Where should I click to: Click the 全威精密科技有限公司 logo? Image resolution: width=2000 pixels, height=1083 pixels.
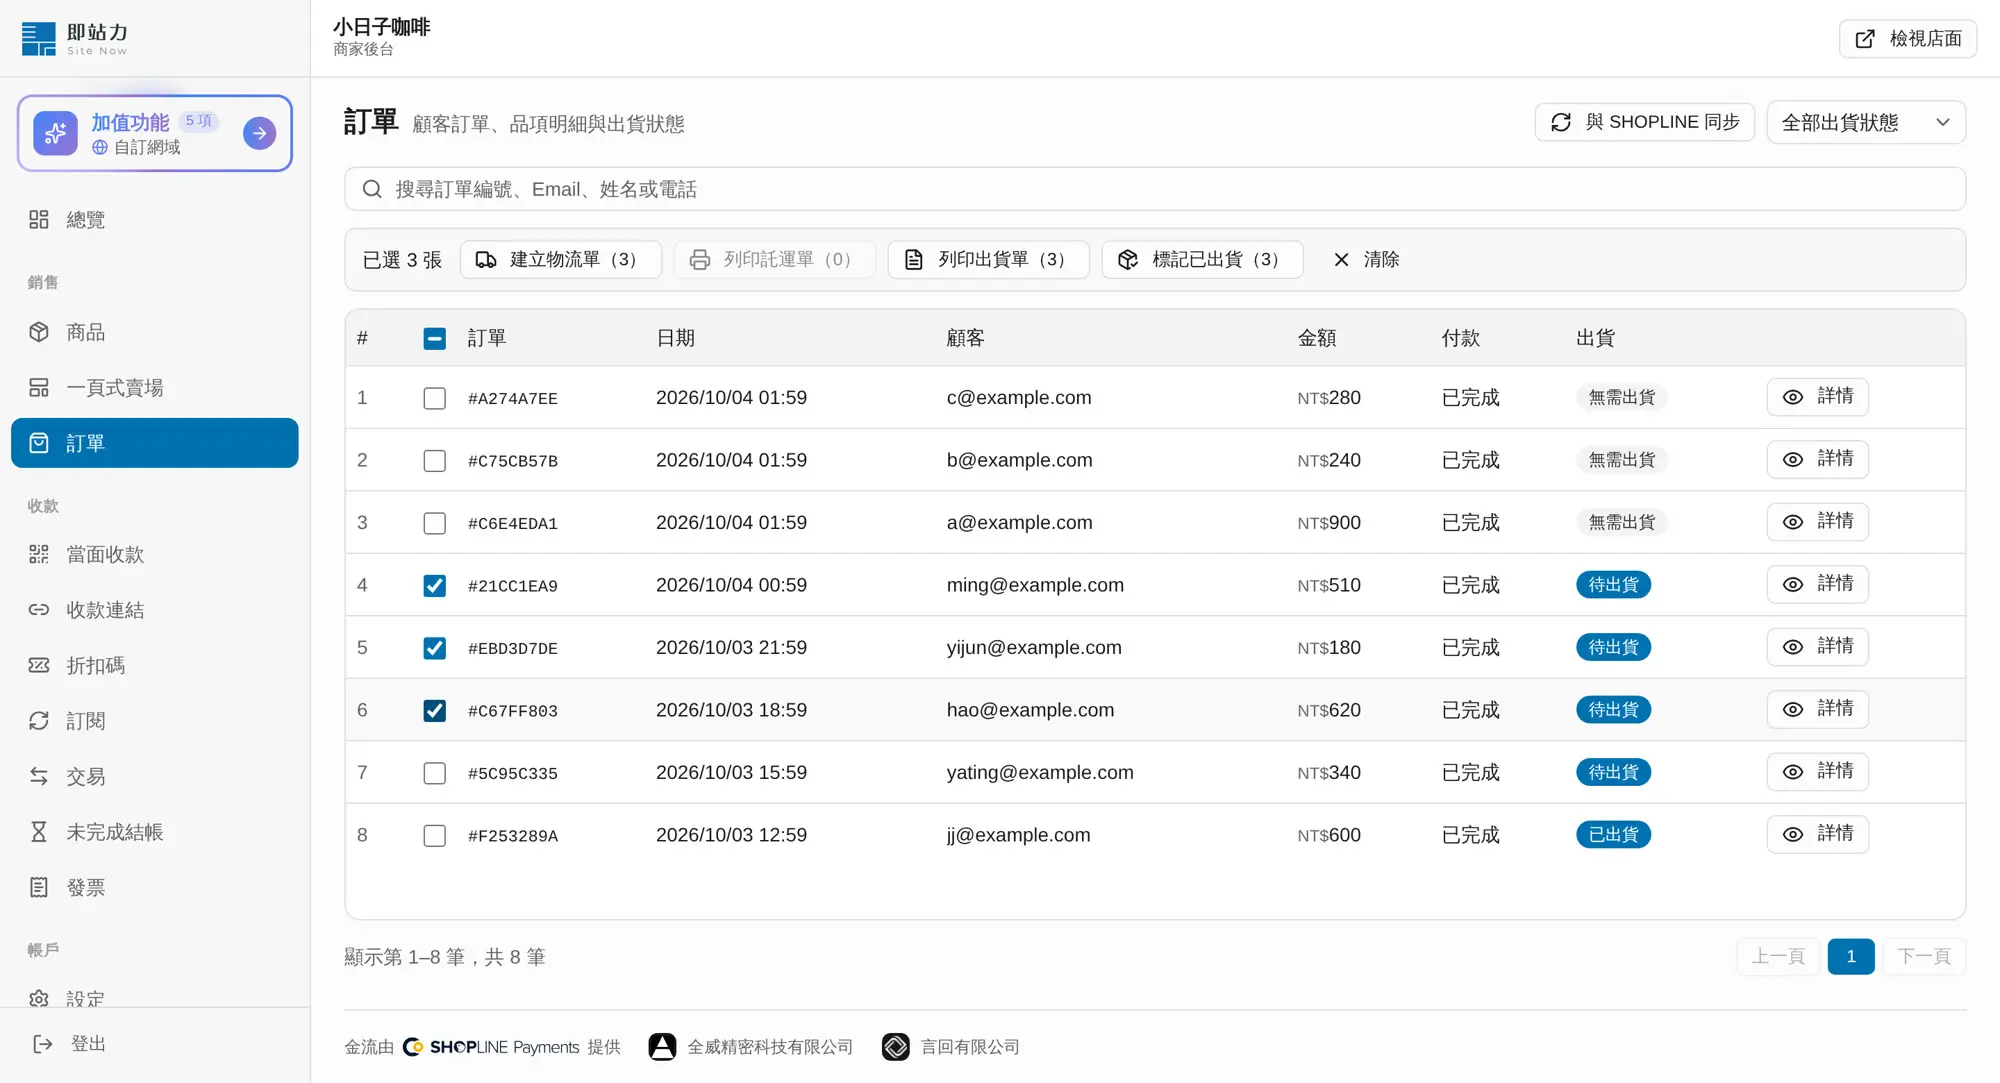click(x=662, y=1047)
